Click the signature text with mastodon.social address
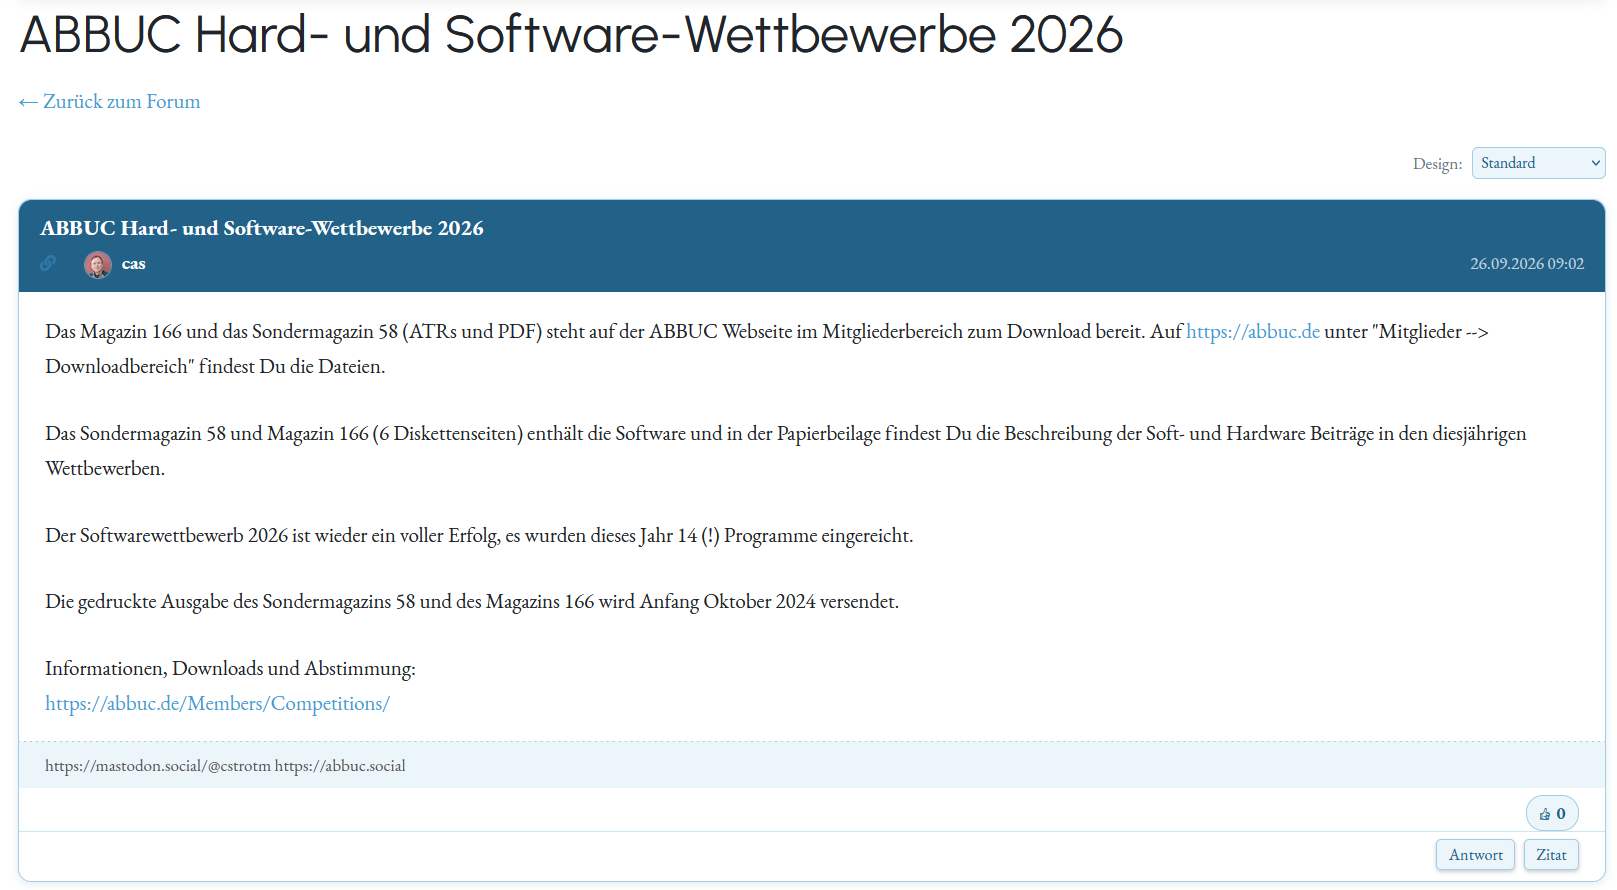Screen dimensions: 1617x890 [225, 766]
